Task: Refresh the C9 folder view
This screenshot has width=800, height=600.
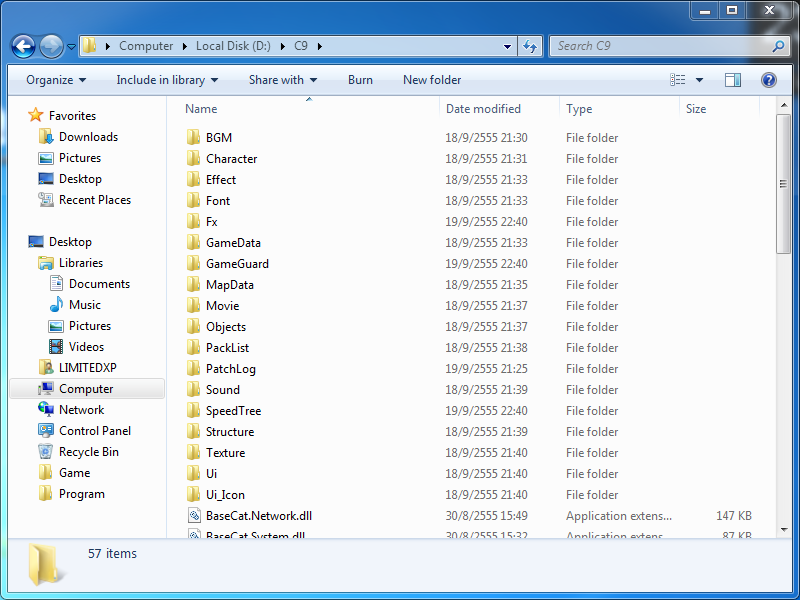Action: pyautogui.click(x=530, y=46)
